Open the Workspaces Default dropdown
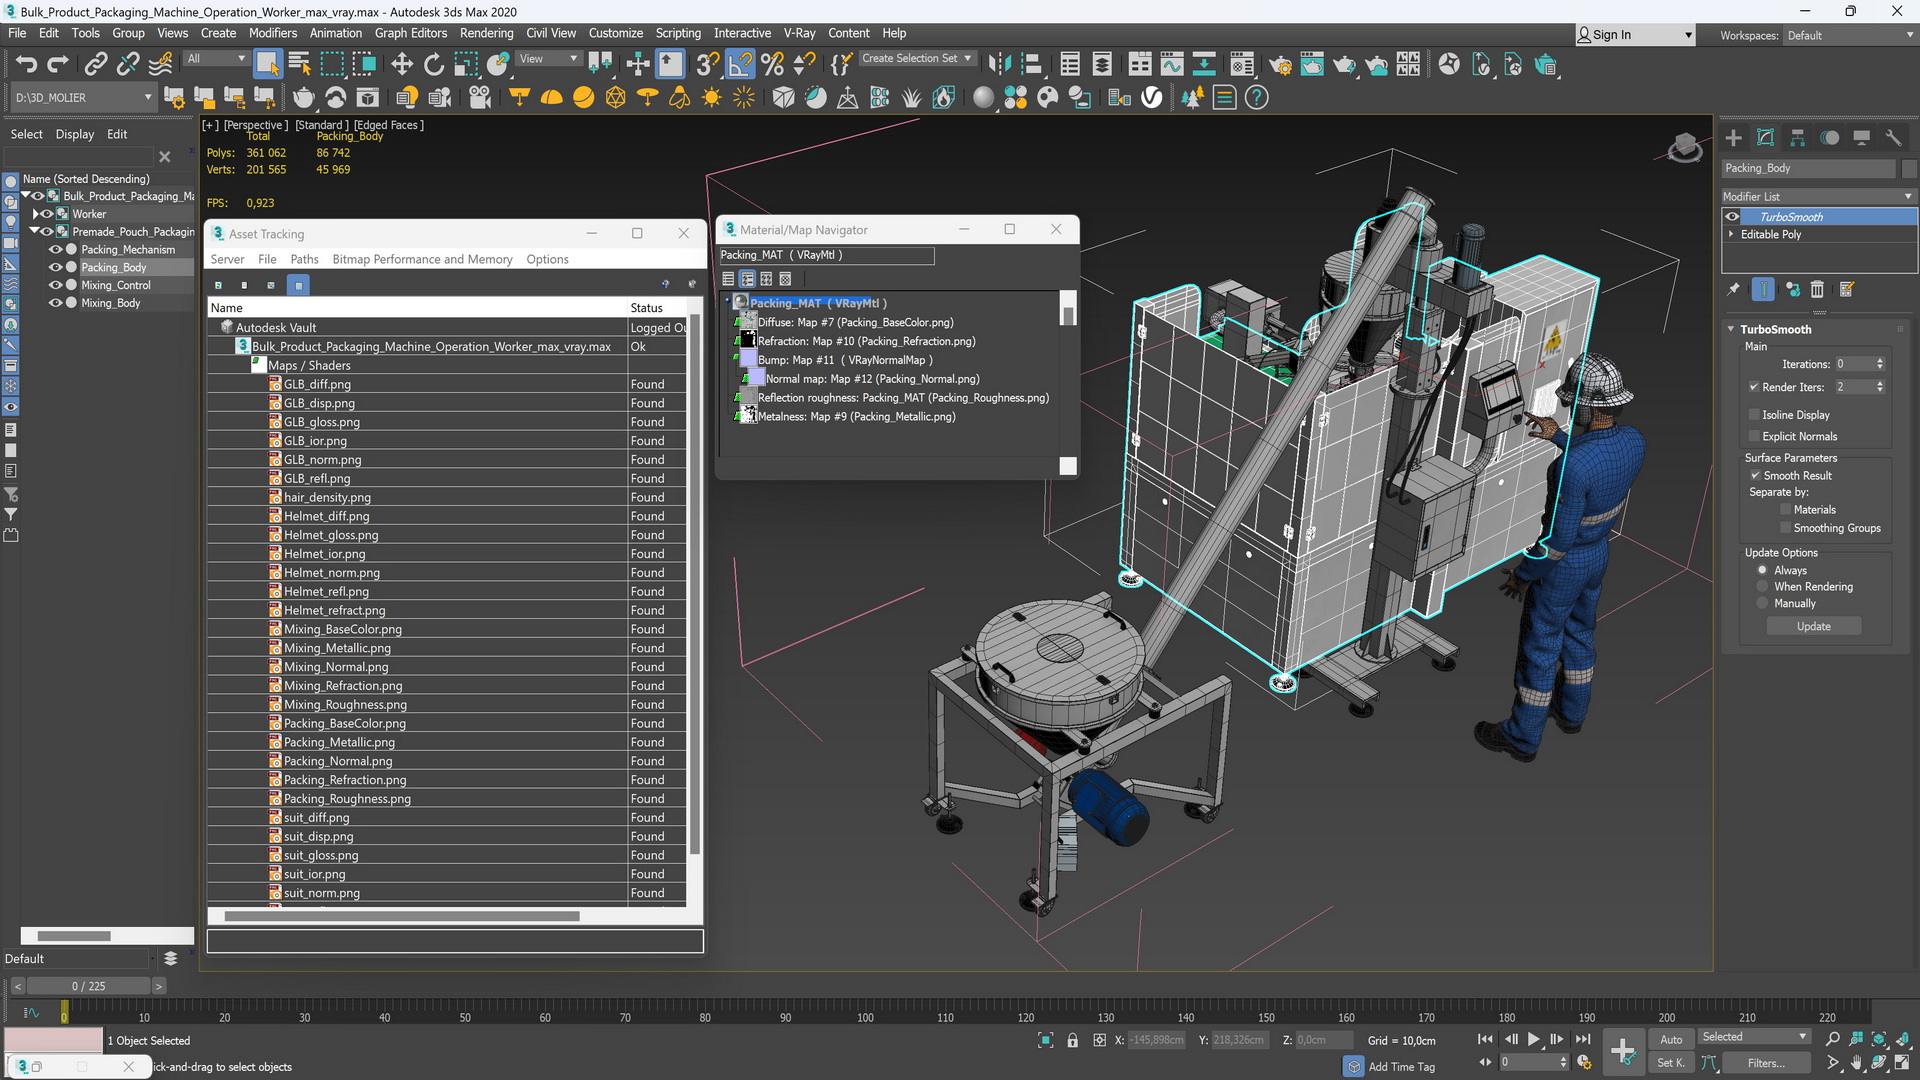The image size is (1920, 1080). 1850,35
